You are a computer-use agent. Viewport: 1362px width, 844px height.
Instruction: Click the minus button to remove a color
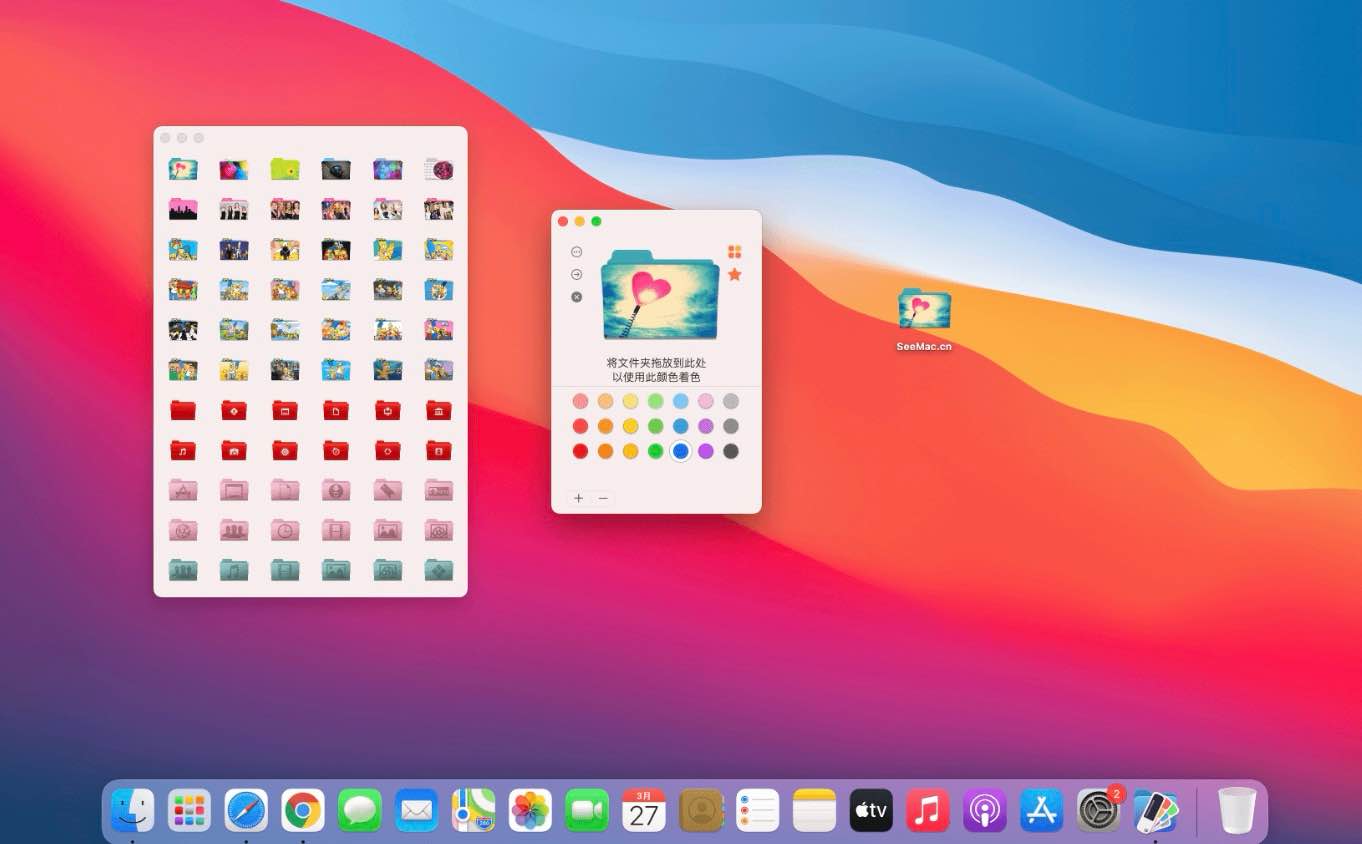[603, 498]
